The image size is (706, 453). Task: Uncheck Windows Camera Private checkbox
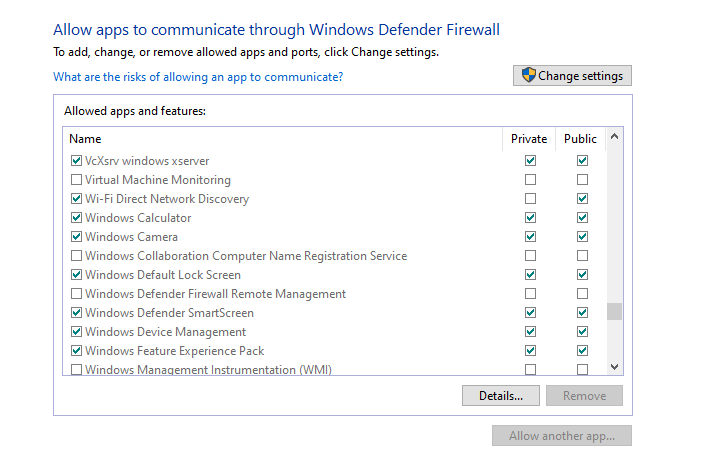point(530,237)
